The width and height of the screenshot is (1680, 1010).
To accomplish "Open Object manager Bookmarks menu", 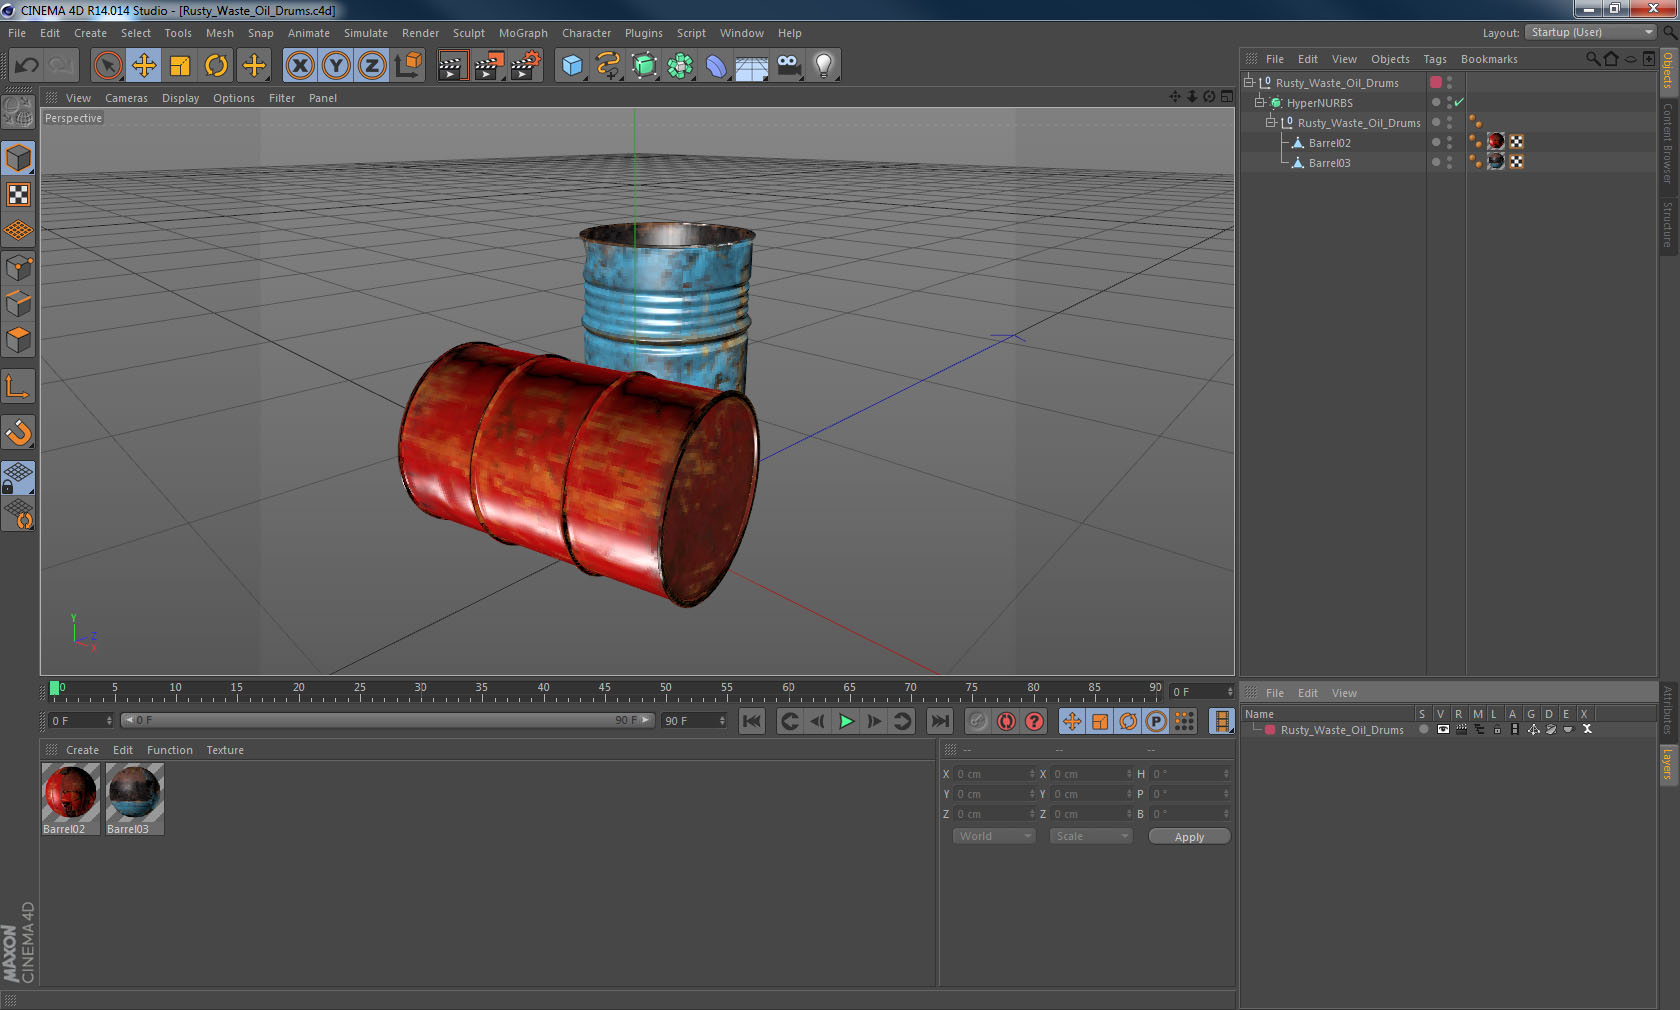I will pos(1489,59).
